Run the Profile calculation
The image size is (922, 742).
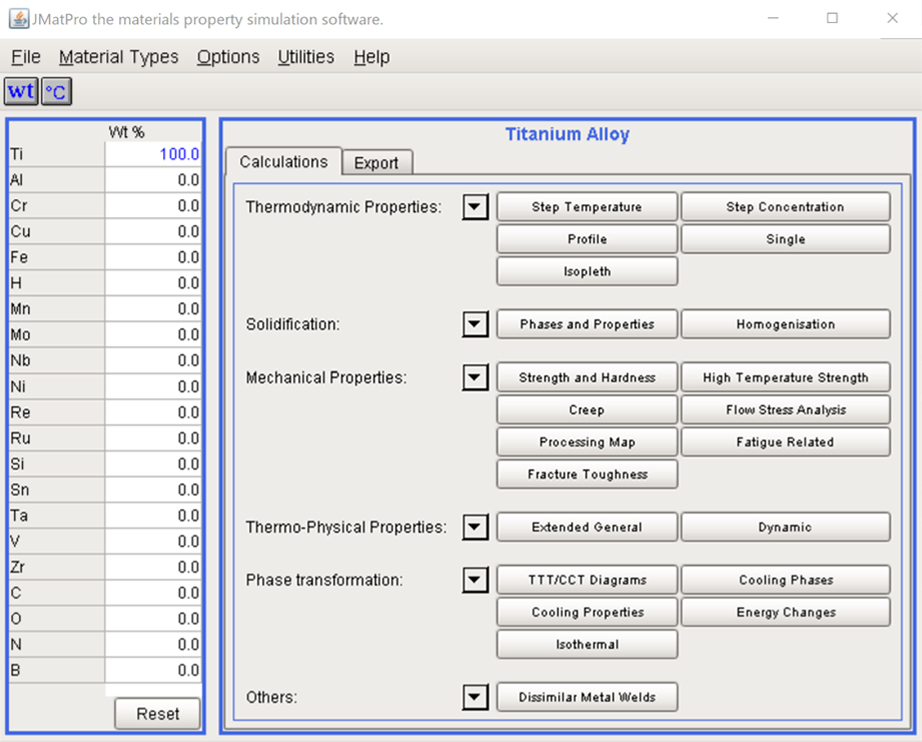click(x=587, y=239)
